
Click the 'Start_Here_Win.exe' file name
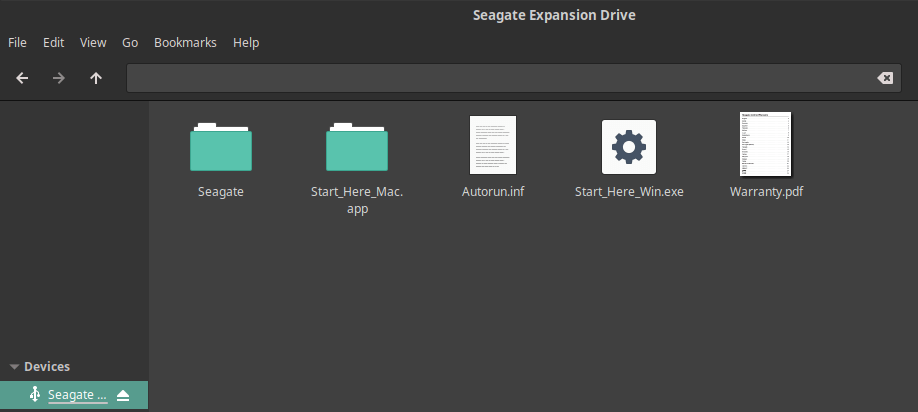click(x=629, y=191)
